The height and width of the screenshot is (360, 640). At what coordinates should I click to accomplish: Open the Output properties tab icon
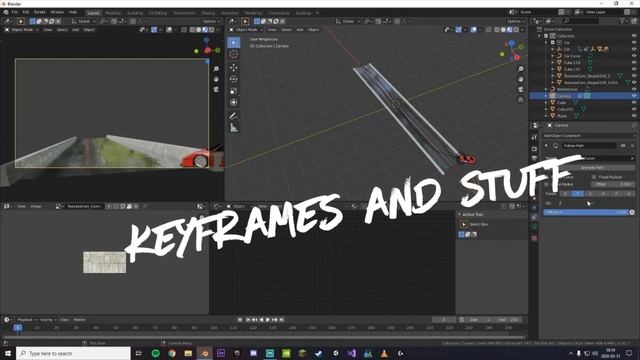point(534,158)
